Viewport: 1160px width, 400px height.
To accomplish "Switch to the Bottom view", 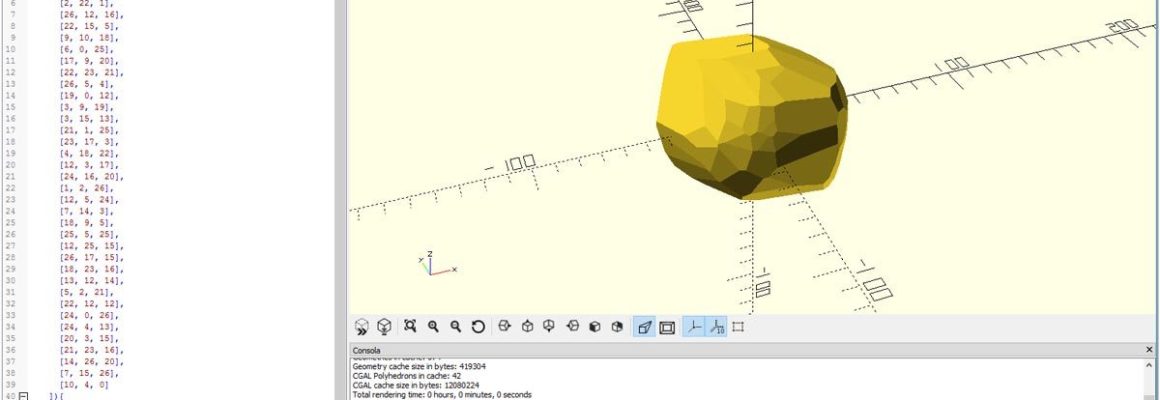I will [x=549, y=326].
